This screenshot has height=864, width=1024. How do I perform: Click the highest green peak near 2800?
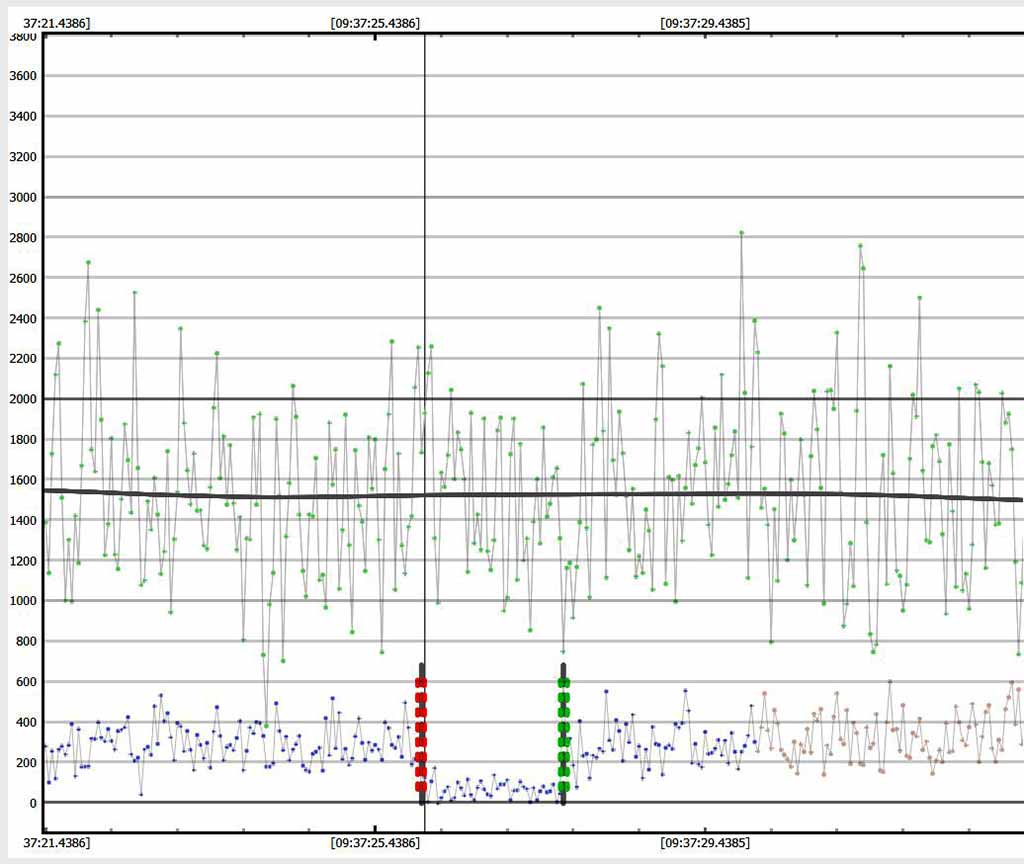pyautogui.click(x=741, y=232)
